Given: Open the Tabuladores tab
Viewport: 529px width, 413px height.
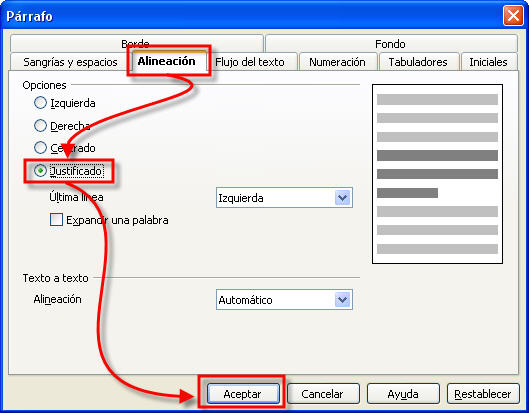Looking at the screenshot, I should click(418, 62).
